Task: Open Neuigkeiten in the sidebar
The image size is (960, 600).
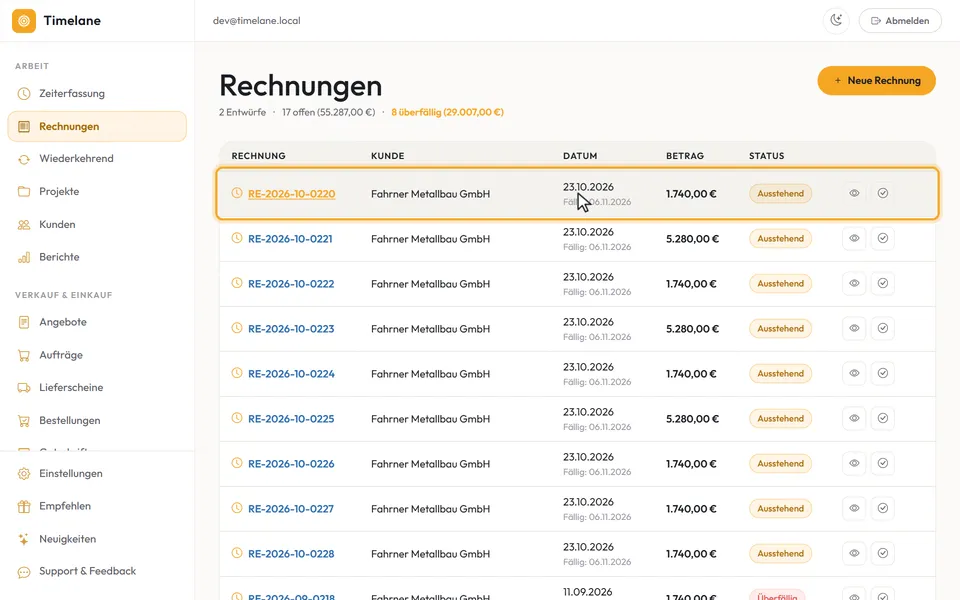Action: pos(97,539)
